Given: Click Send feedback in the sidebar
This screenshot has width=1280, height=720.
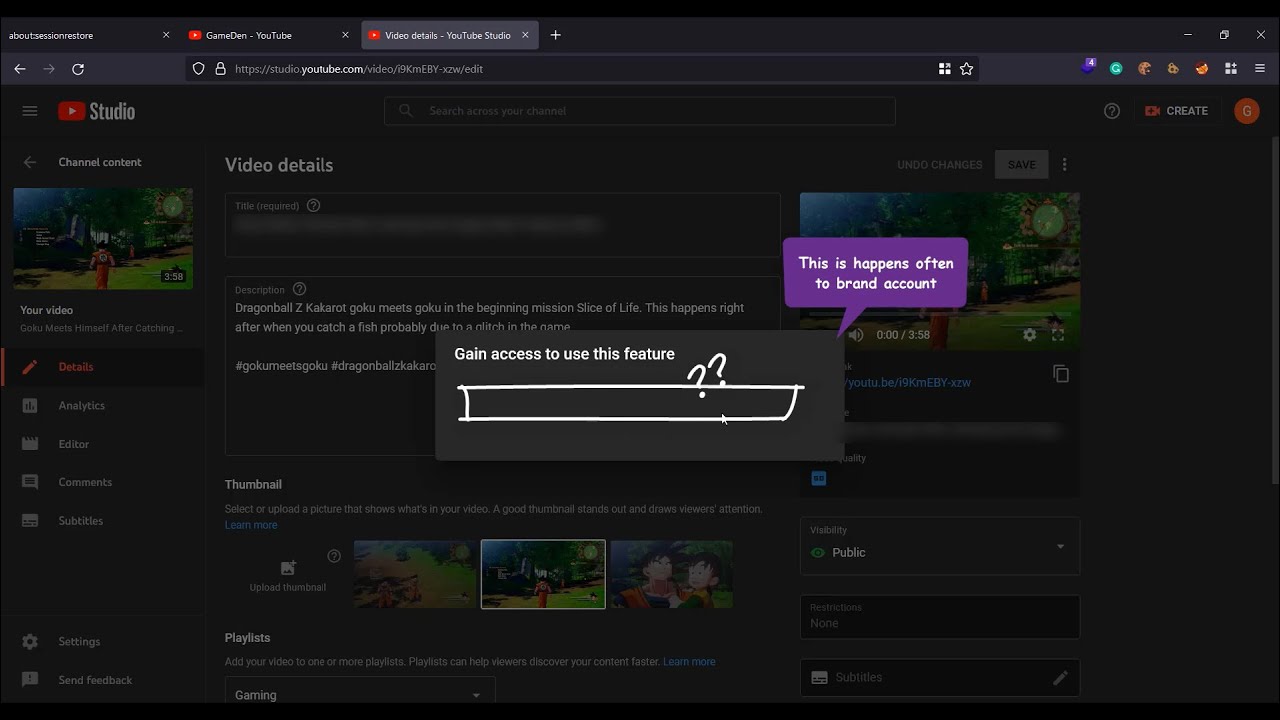Looking at the screenshot, I should [102, 680].
